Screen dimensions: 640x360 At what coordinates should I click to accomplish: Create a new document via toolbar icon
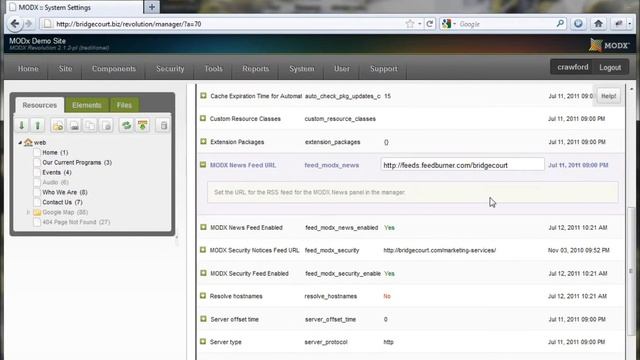tap(58, 125)
